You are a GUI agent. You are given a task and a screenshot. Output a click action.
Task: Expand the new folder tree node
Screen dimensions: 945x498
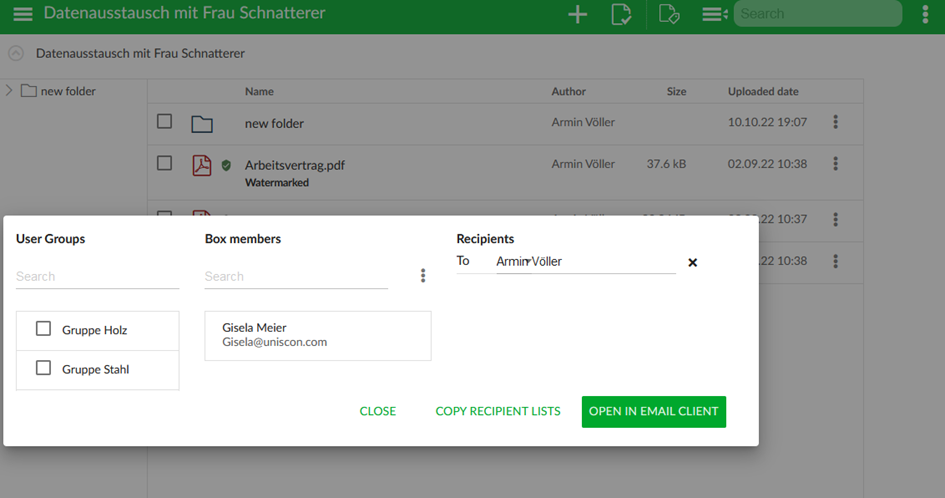coord(9,90)
